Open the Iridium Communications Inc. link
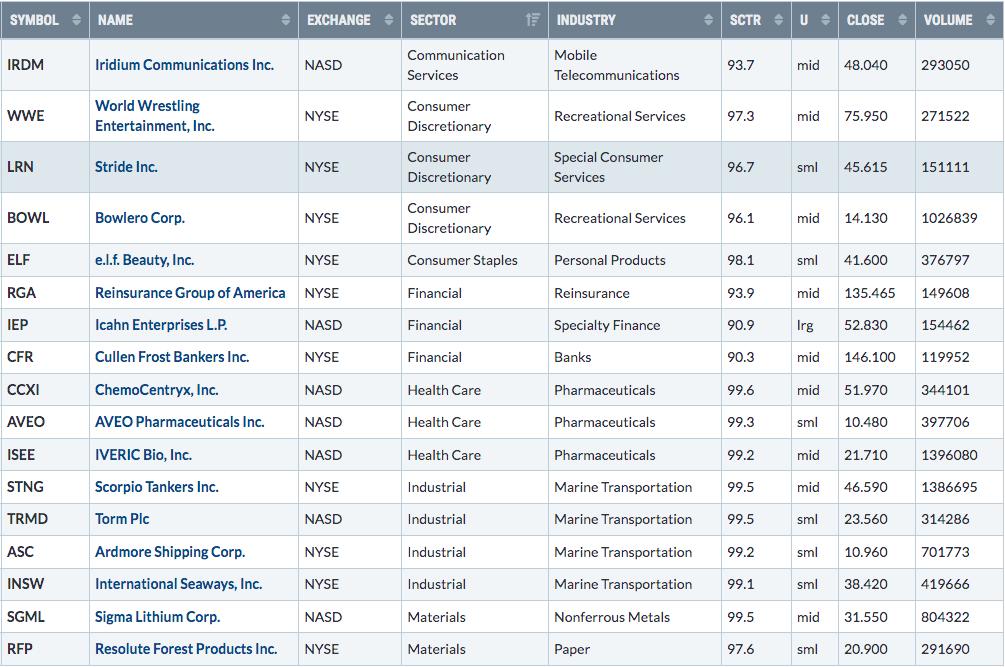The image size is (1005, 667). pyautogui.click(x=185, y=65)
